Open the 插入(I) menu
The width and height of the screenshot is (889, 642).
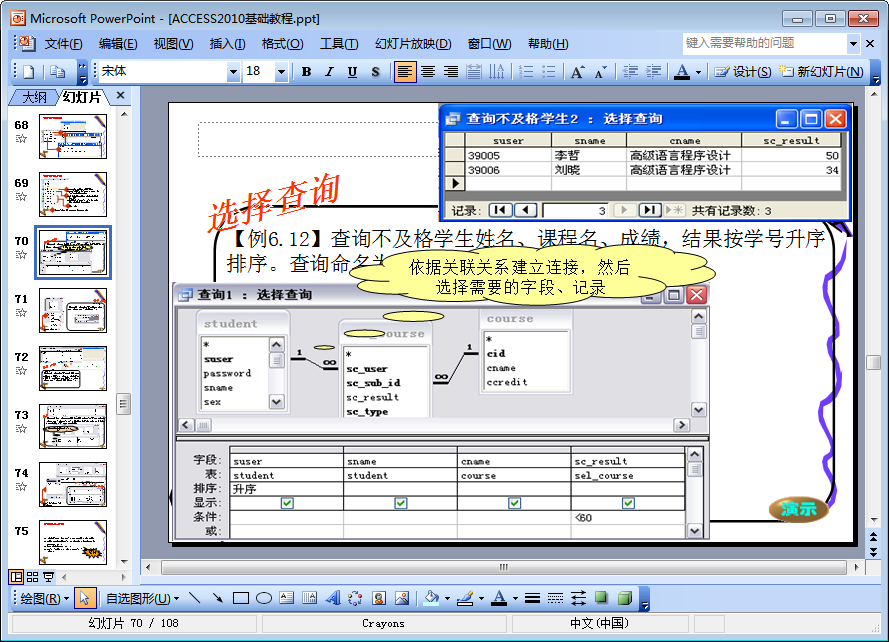click(x=227, y=44)
